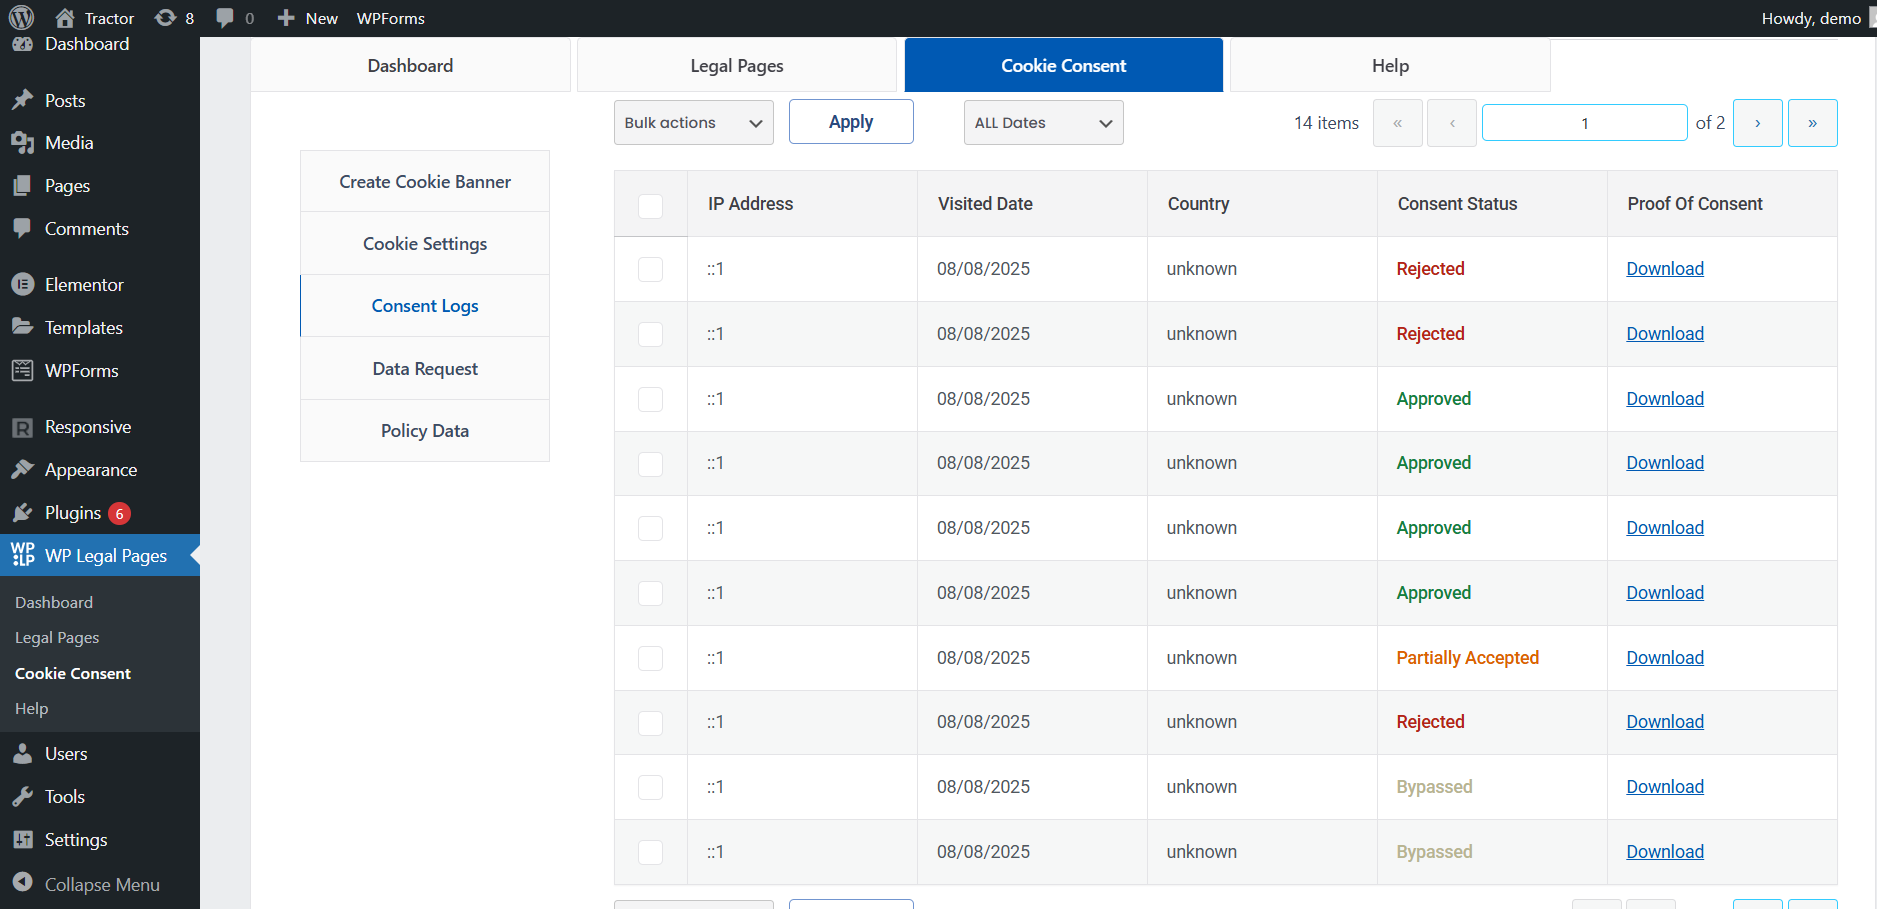Open the Cookie Settings side tab
Screen dimensions: 1877x909
pyautogui.click(x=425, y=244)
